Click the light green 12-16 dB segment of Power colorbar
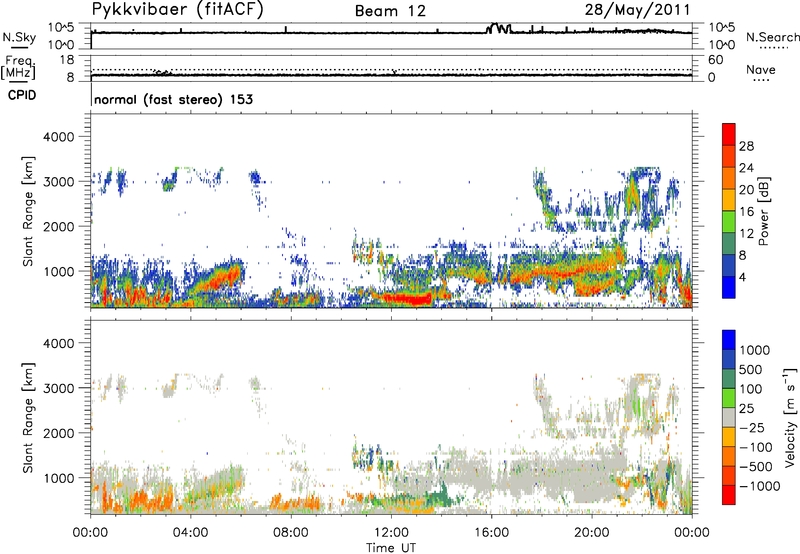 pyautogui.click(x=729, y=221)
